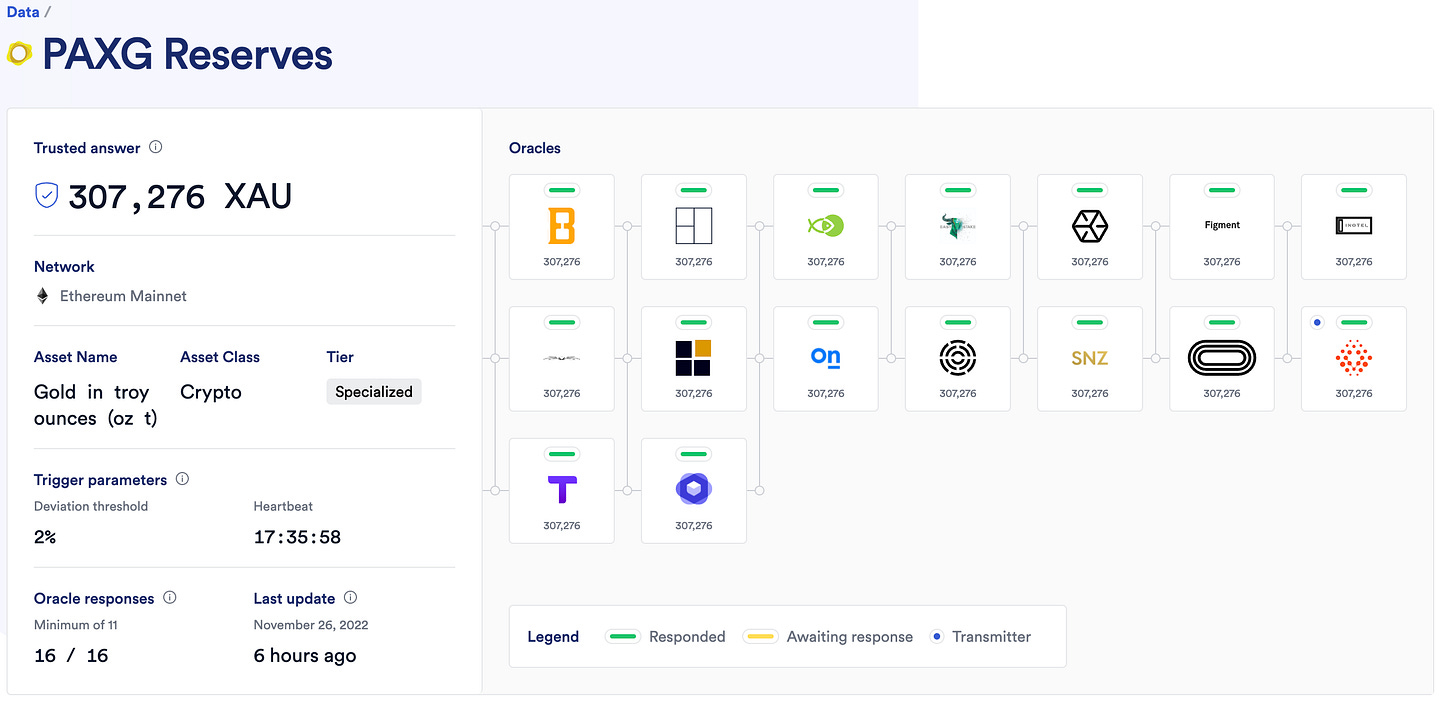
Task: Click the 307,276 value under the On logo
Action: click(x=826, y=394)
